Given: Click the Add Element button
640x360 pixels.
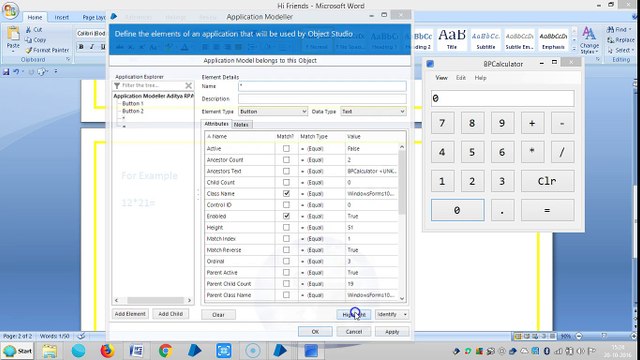Looking at the screenshot, I should (x=130, y=314).
